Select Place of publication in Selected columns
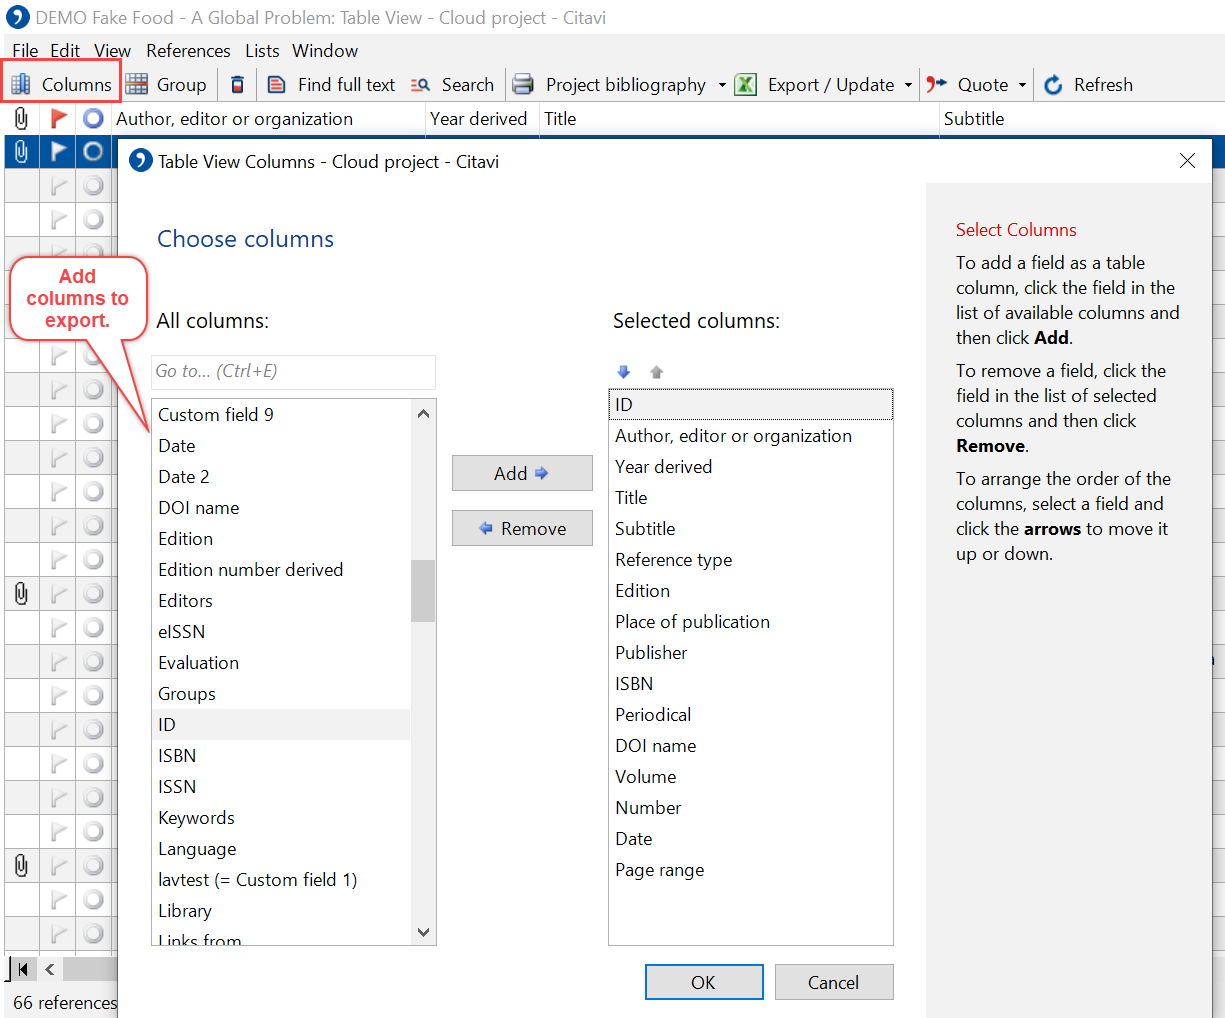This screenshot has height=1018, width=1225. (750, 622)
